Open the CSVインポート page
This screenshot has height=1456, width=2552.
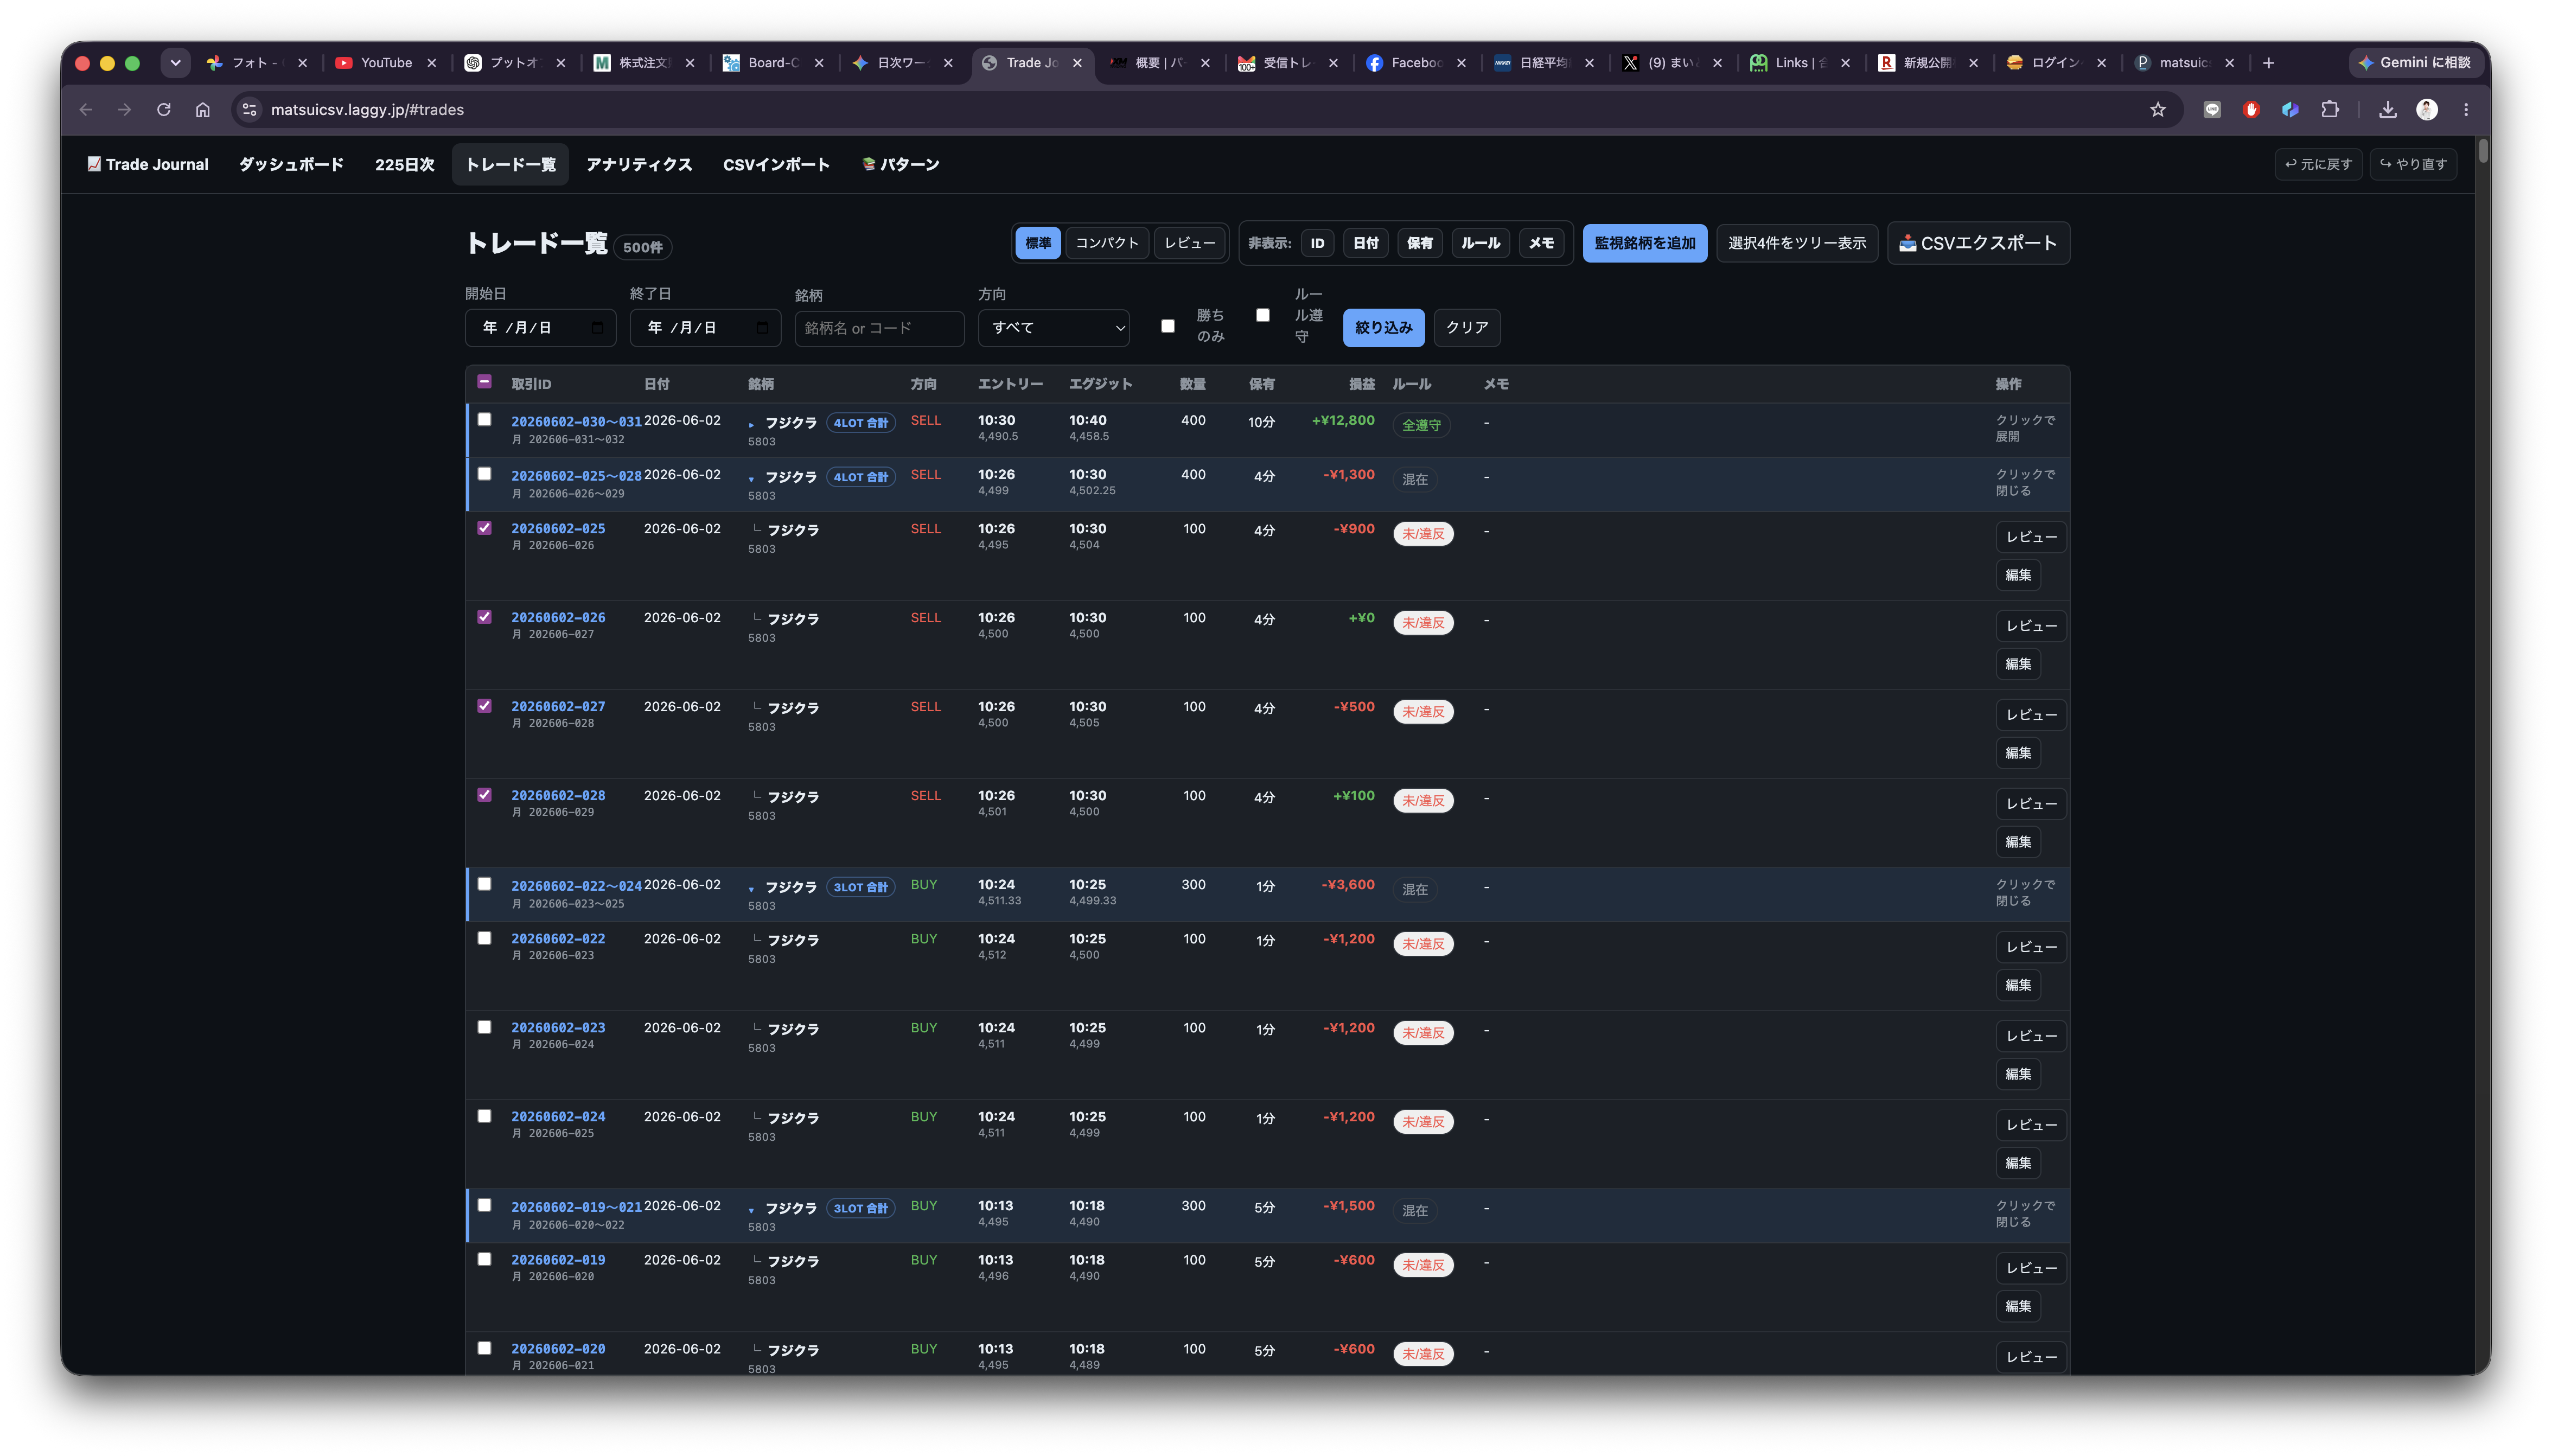[776, 164]
